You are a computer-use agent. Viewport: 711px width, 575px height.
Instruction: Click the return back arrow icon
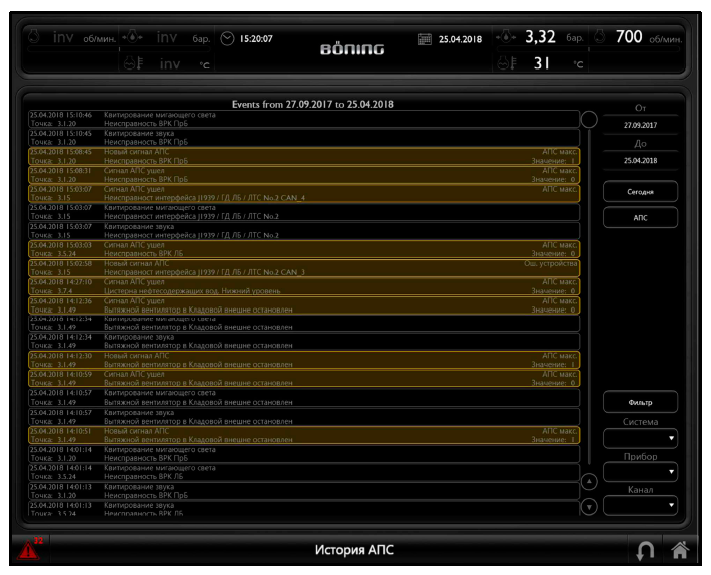(646, 549)
